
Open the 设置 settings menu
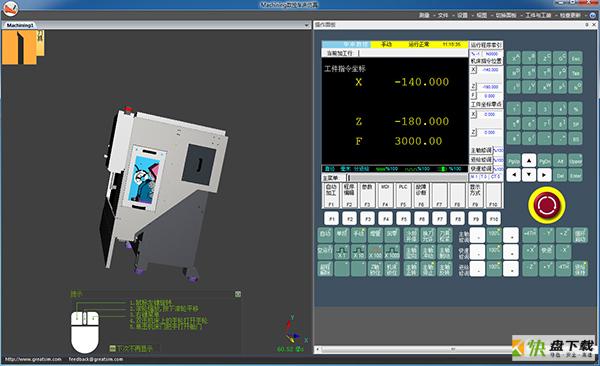click(463, 15)
